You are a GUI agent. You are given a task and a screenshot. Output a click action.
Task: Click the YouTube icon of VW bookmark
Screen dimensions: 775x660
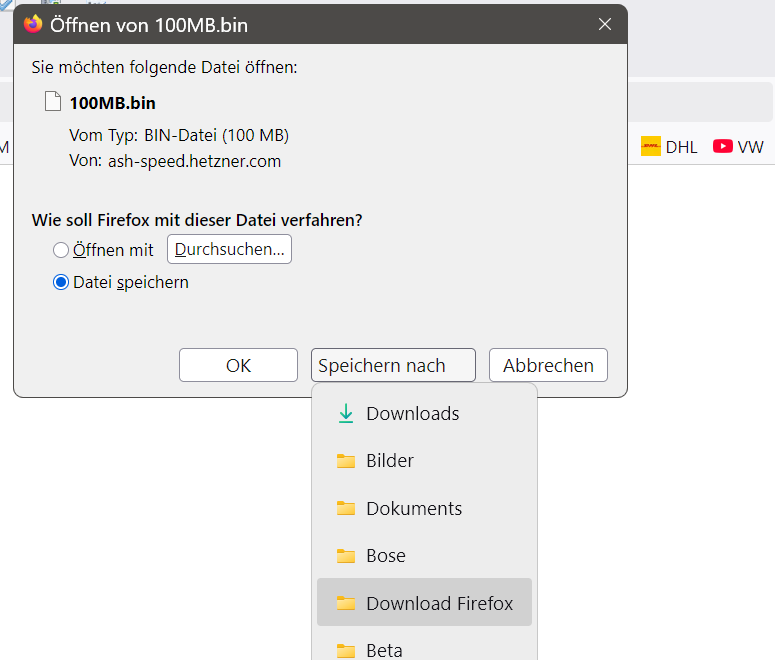click(x=722, y=147)
